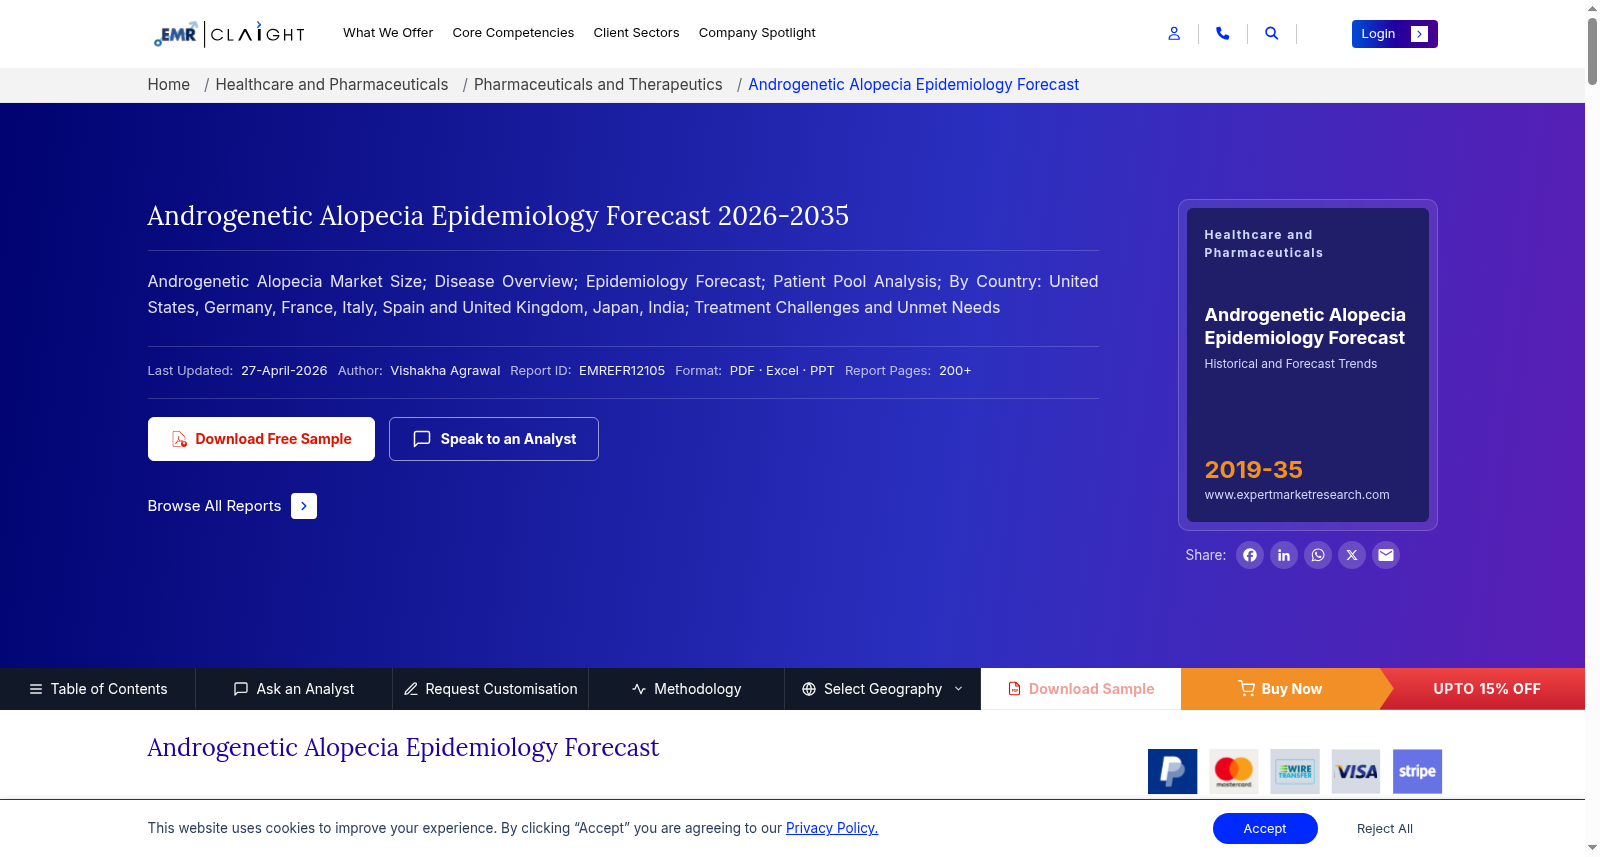The height and width of the screenshot is (857, 1600).
Task: Open Methodology tab
Action: pos(686,689)
